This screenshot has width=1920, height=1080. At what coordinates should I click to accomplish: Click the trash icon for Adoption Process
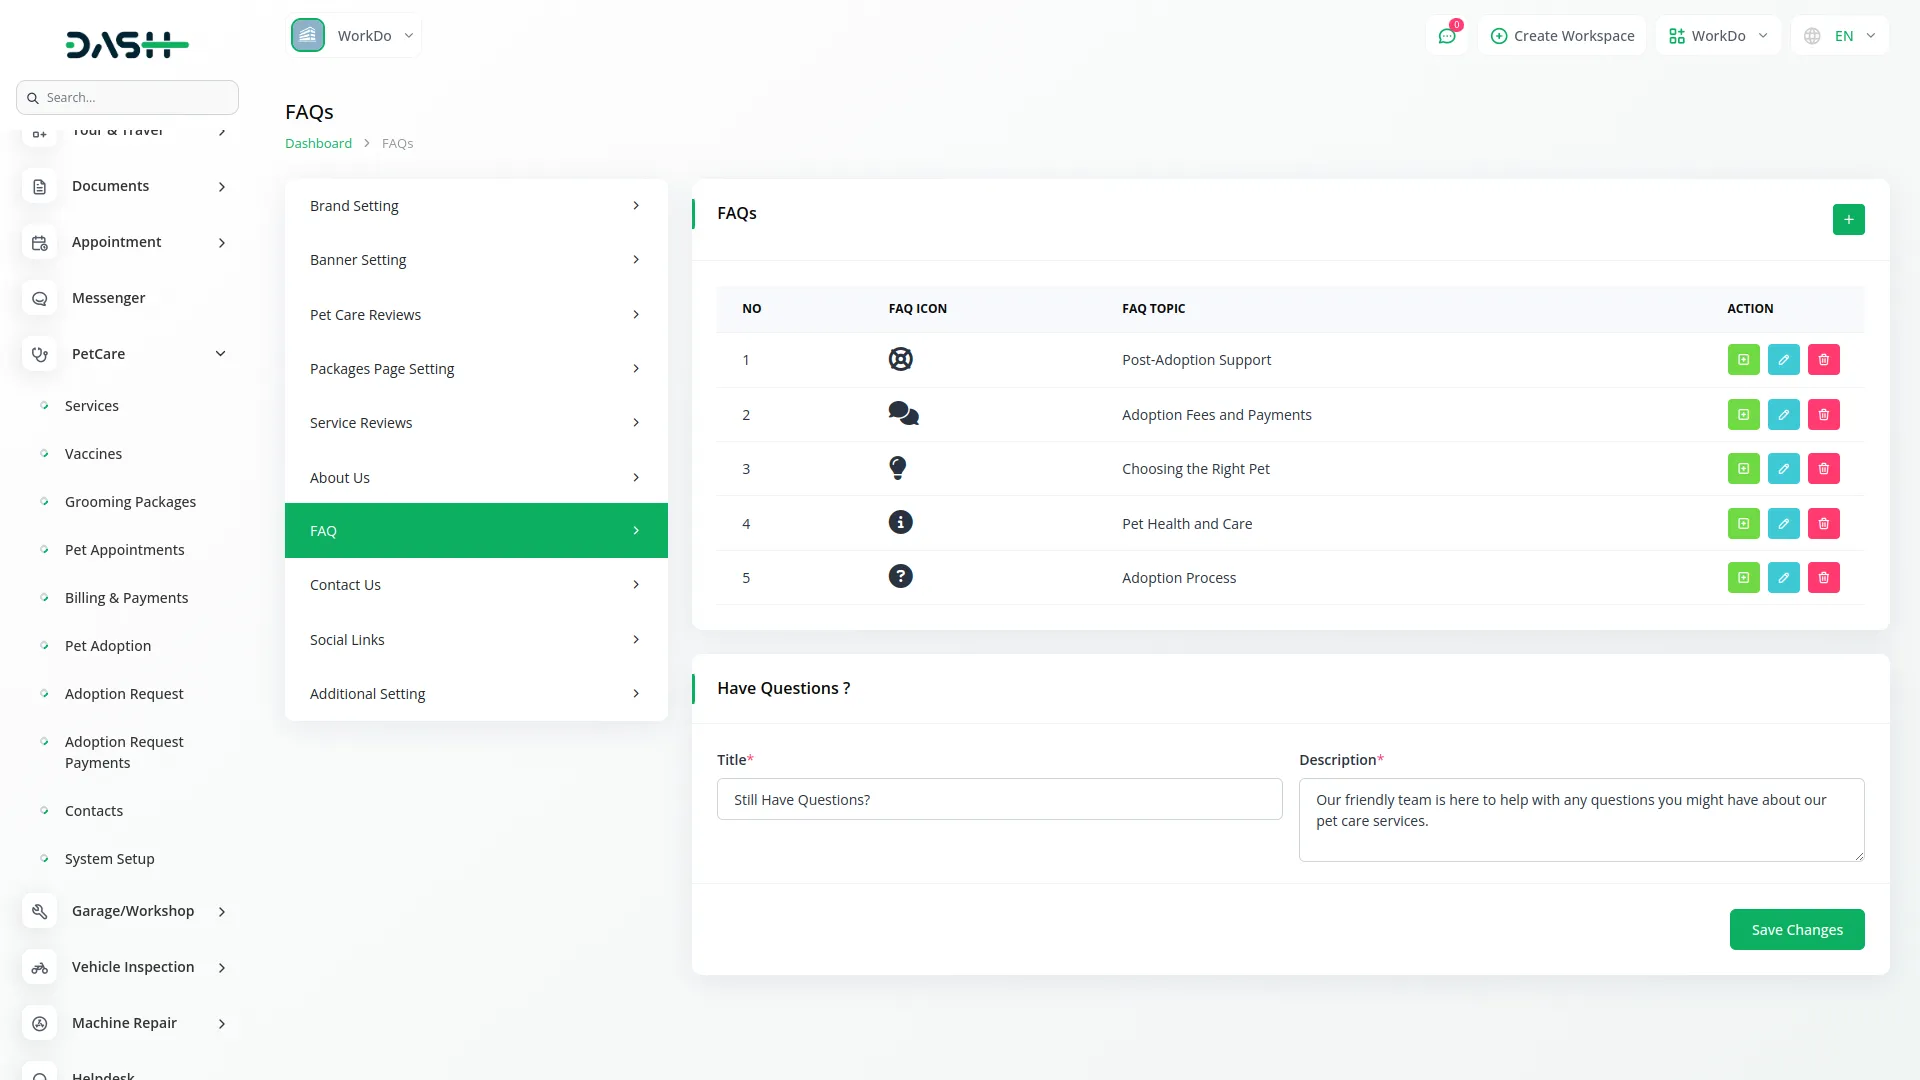coord(1823,578)
